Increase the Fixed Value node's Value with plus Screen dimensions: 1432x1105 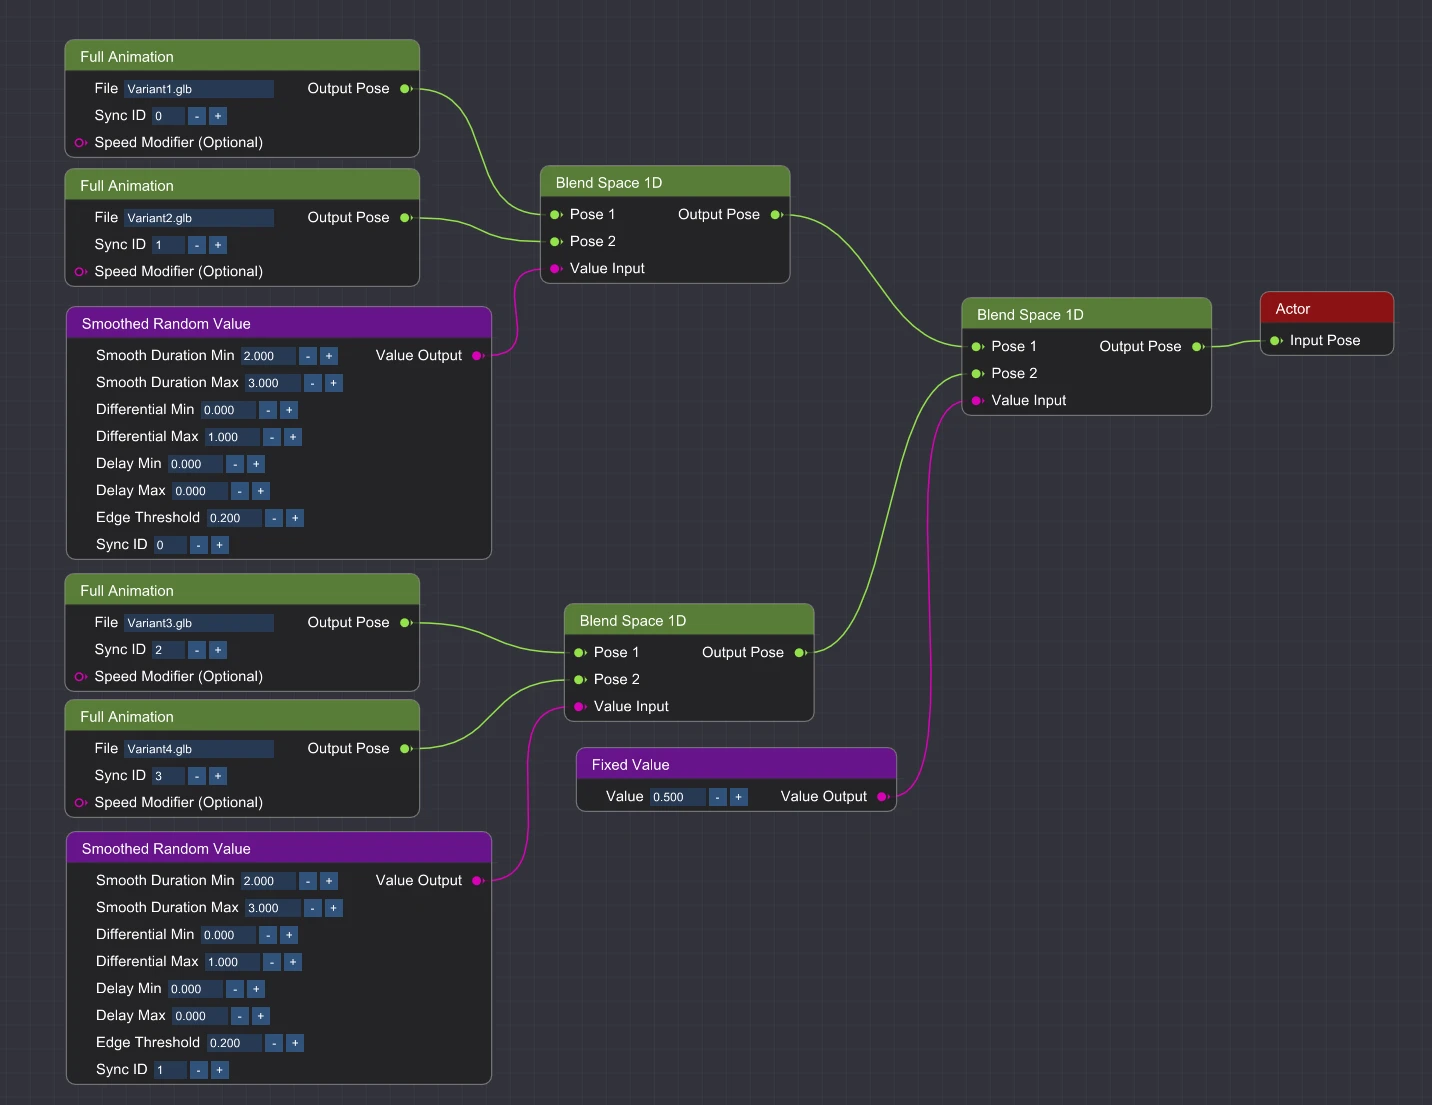pos(738,797)
